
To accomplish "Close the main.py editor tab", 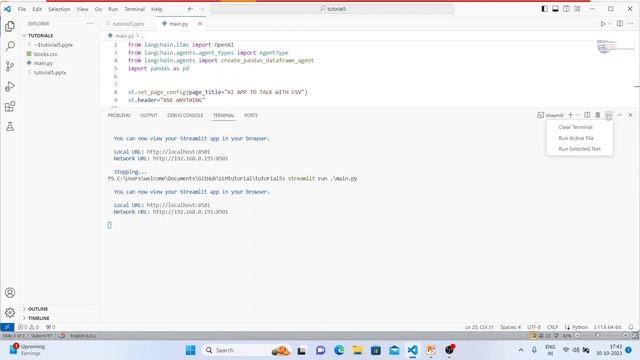I will pos(200,24).
